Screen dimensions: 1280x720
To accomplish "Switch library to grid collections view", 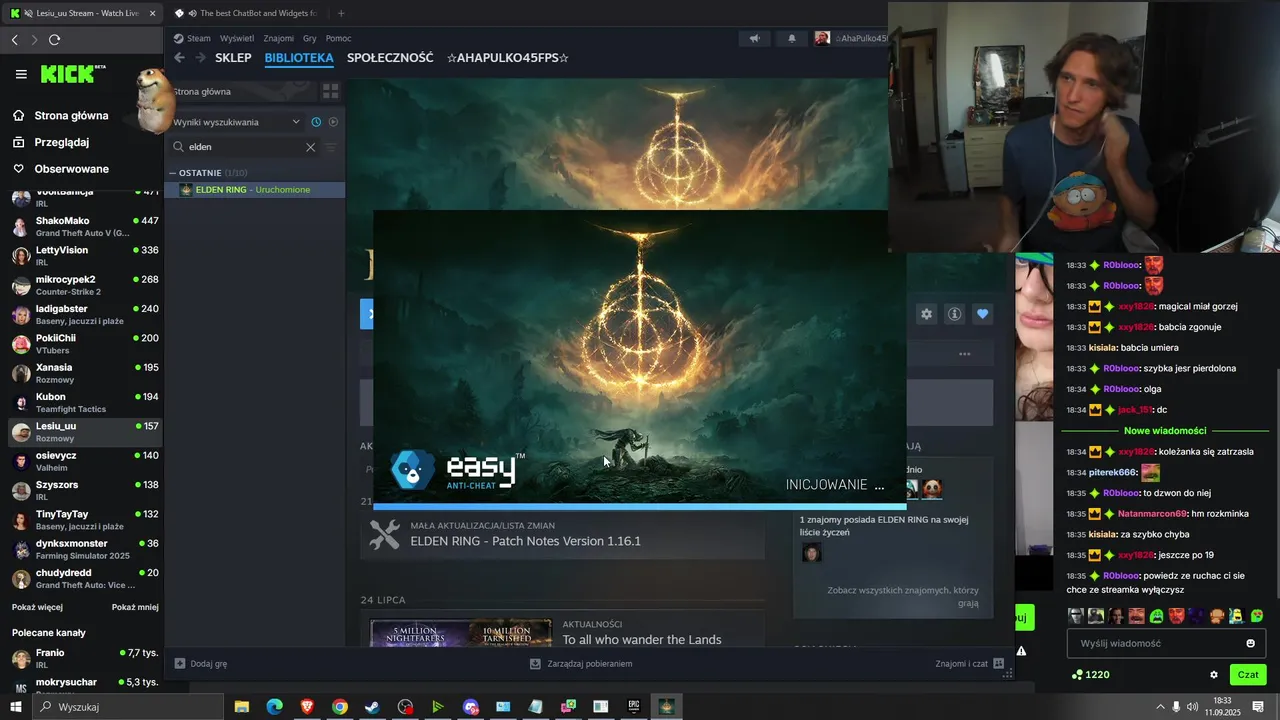I will click(331, 91).
